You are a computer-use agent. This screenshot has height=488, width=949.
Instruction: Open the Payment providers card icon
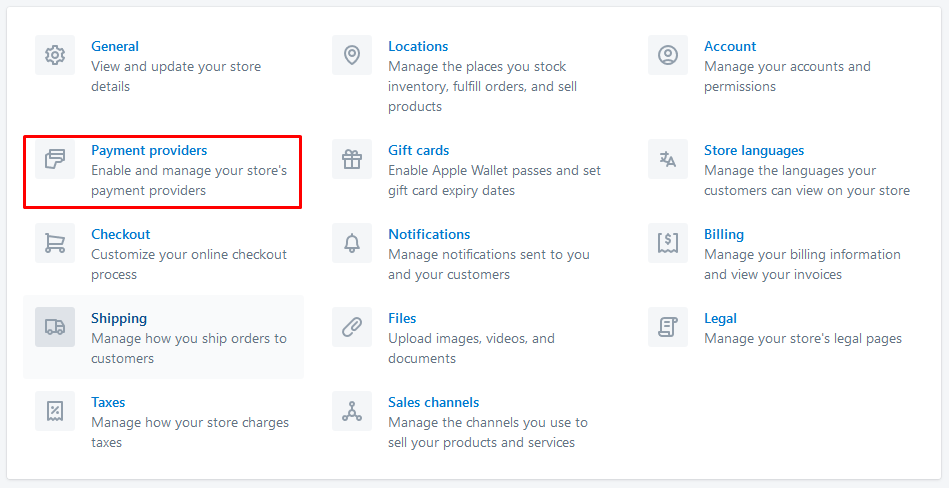coord(55,159)
